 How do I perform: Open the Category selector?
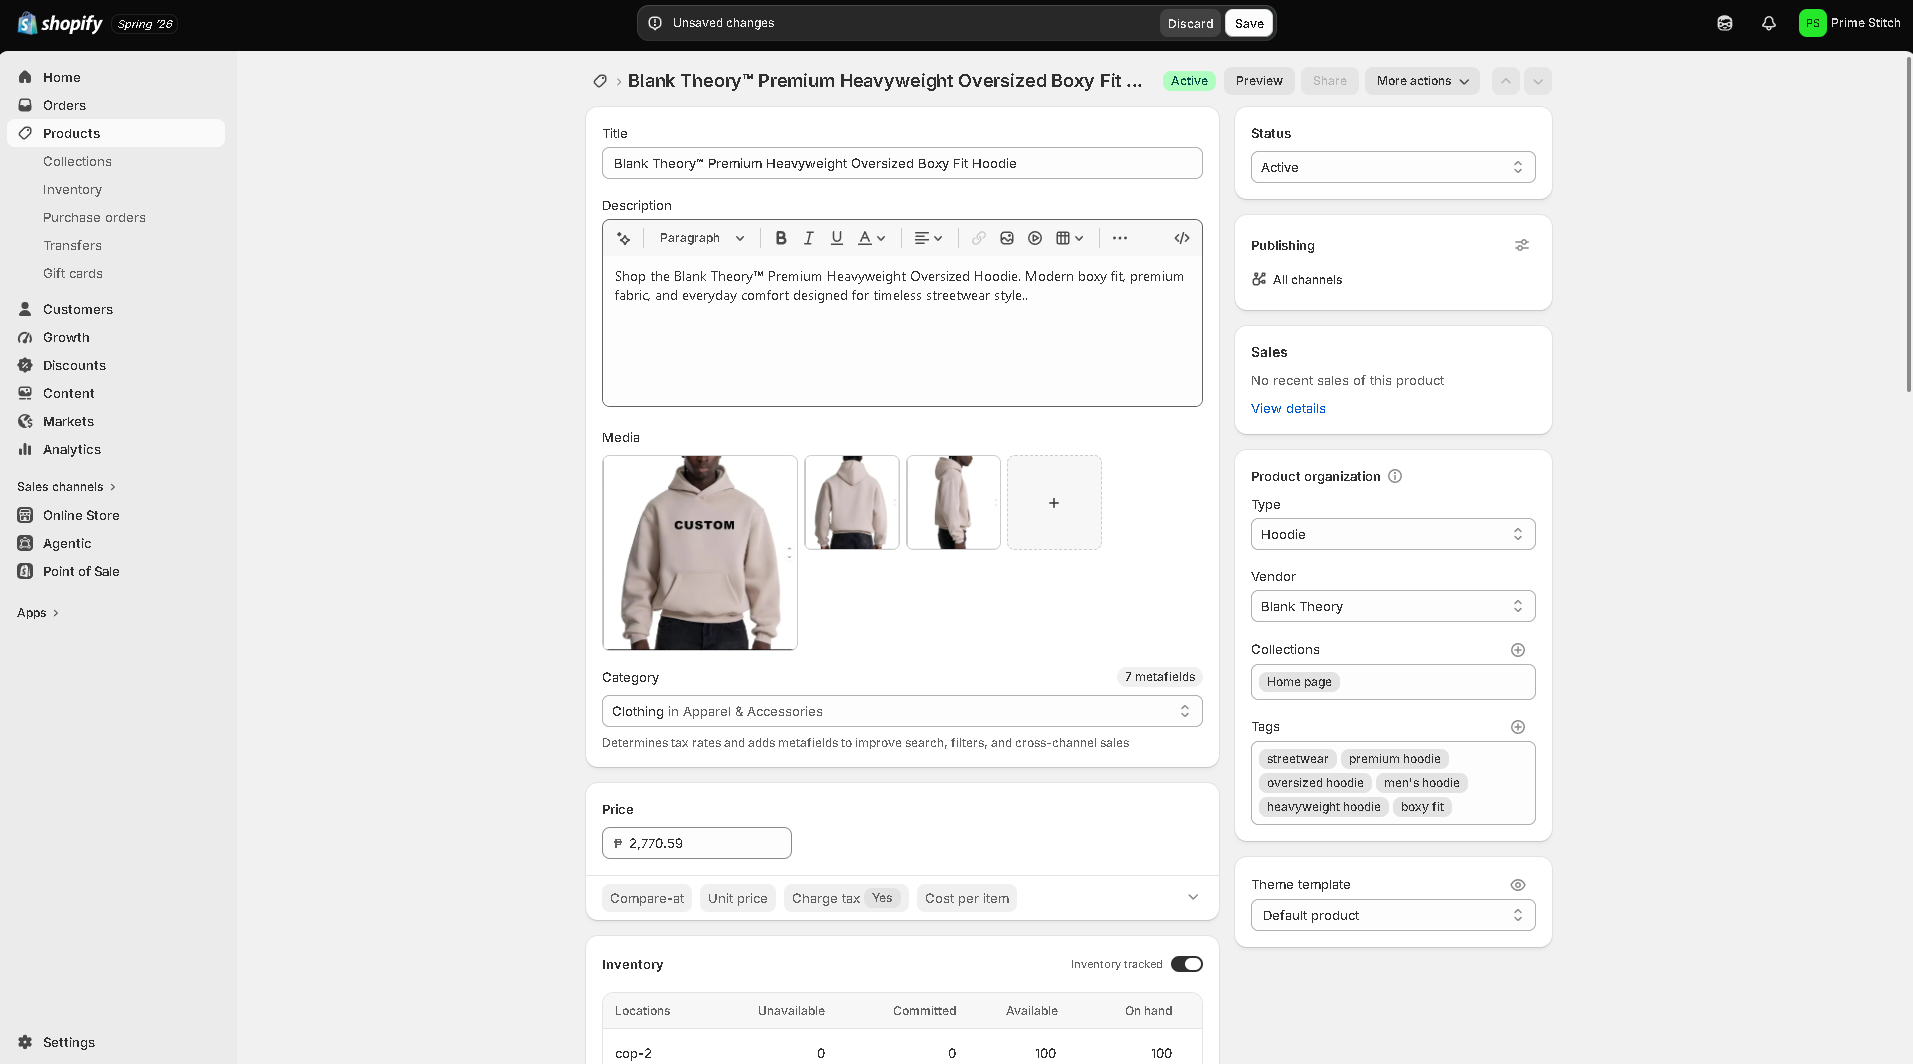pos(902,711)
